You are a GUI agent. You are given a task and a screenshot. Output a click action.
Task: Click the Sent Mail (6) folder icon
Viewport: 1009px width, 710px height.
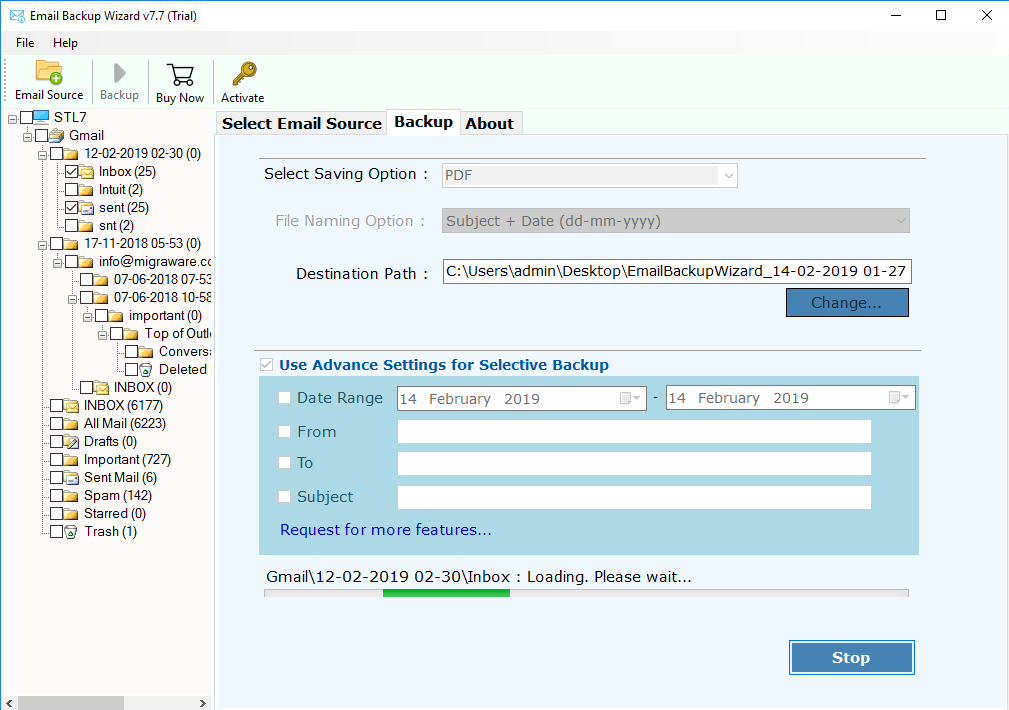[71, 478]
